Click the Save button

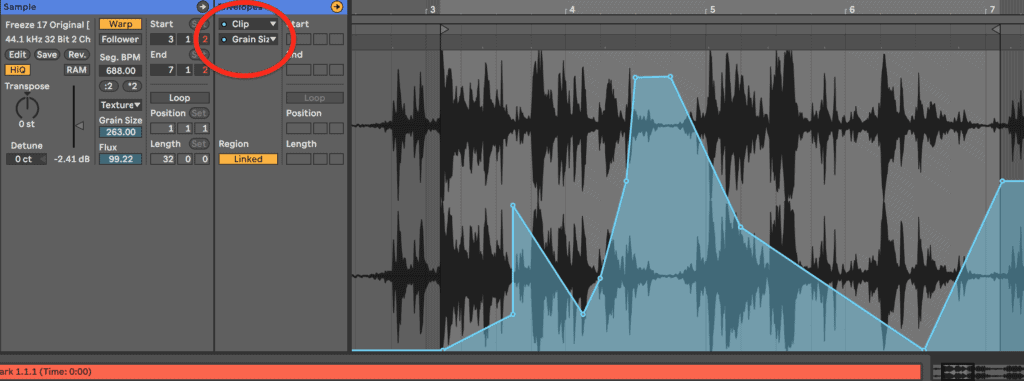[x=47, y=55]
